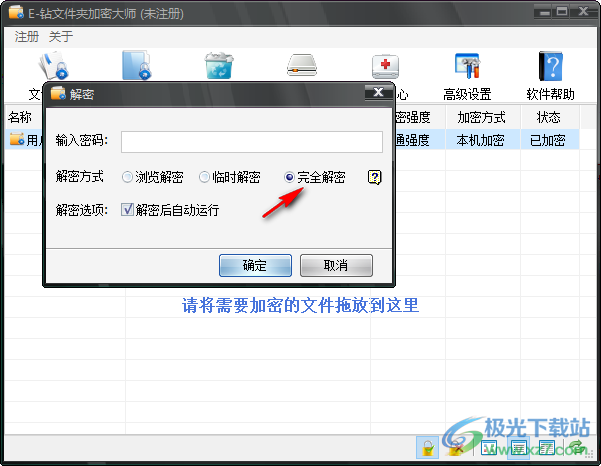Open the 关于 menu

(x=61, y=37)
